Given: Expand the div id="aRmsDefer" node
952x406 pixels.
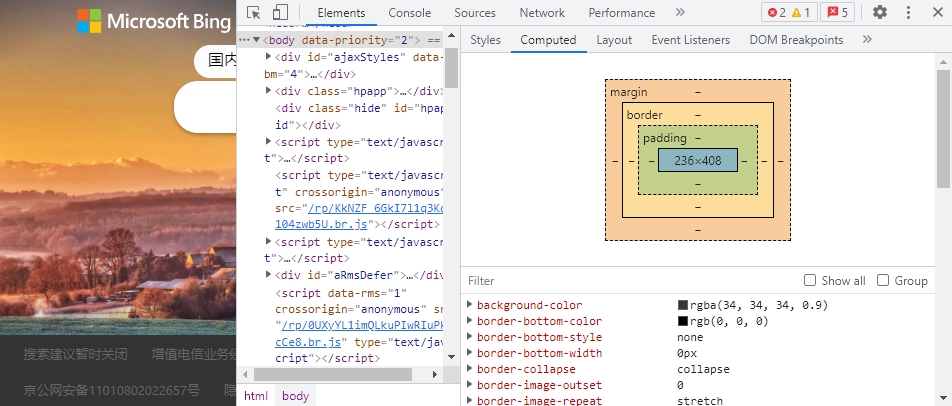Looking at the screenshot, I should click(268, 275).
